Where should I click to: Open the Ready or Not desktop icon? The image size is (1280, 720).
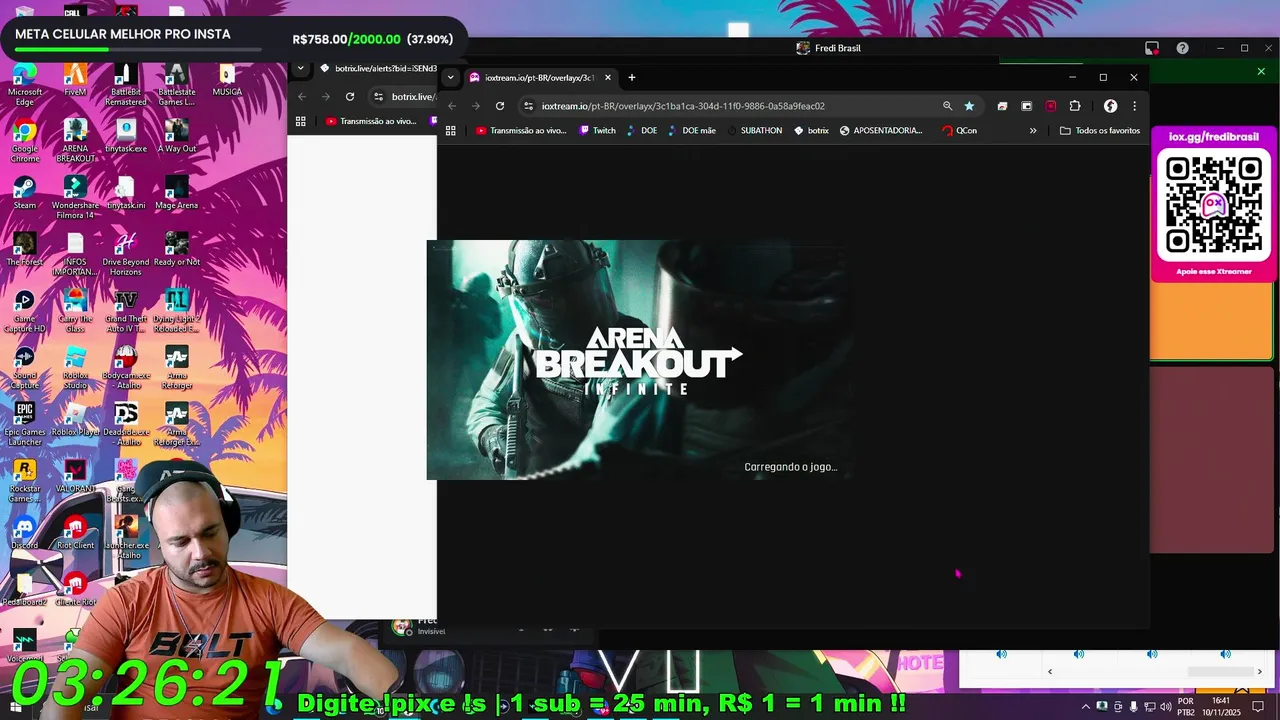pos(176,250)
